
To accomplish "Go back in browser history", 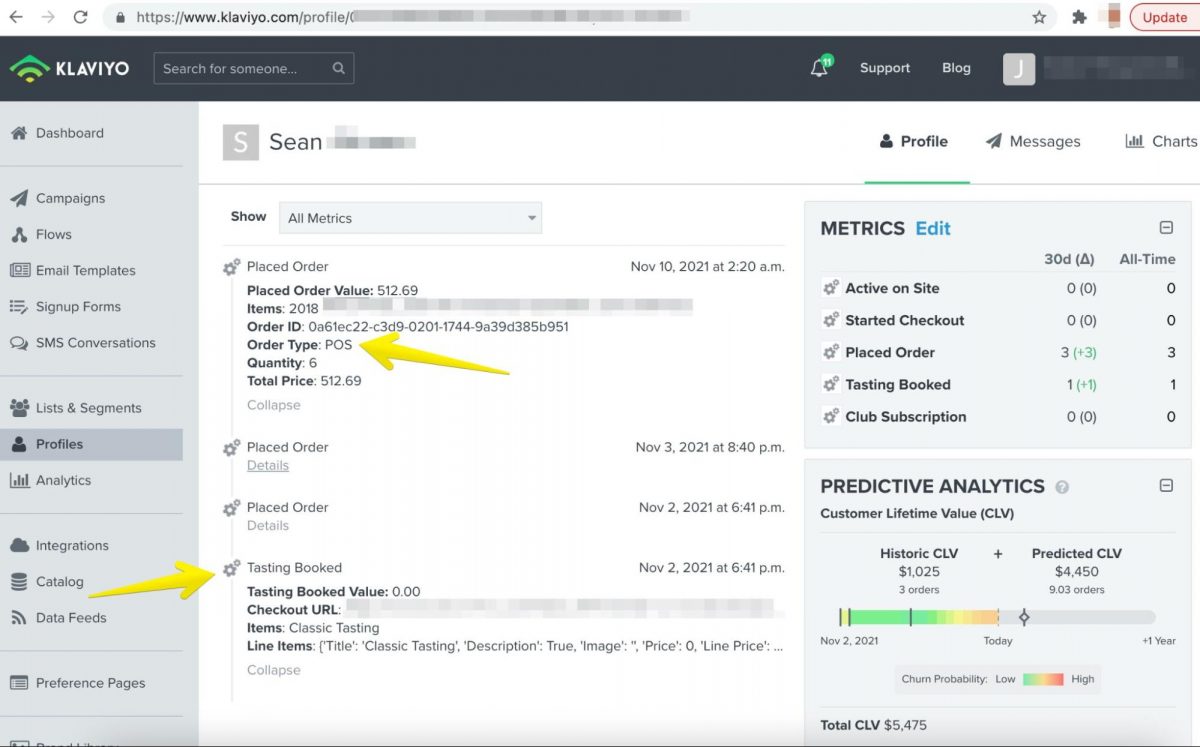I will (x=17, y=17).
